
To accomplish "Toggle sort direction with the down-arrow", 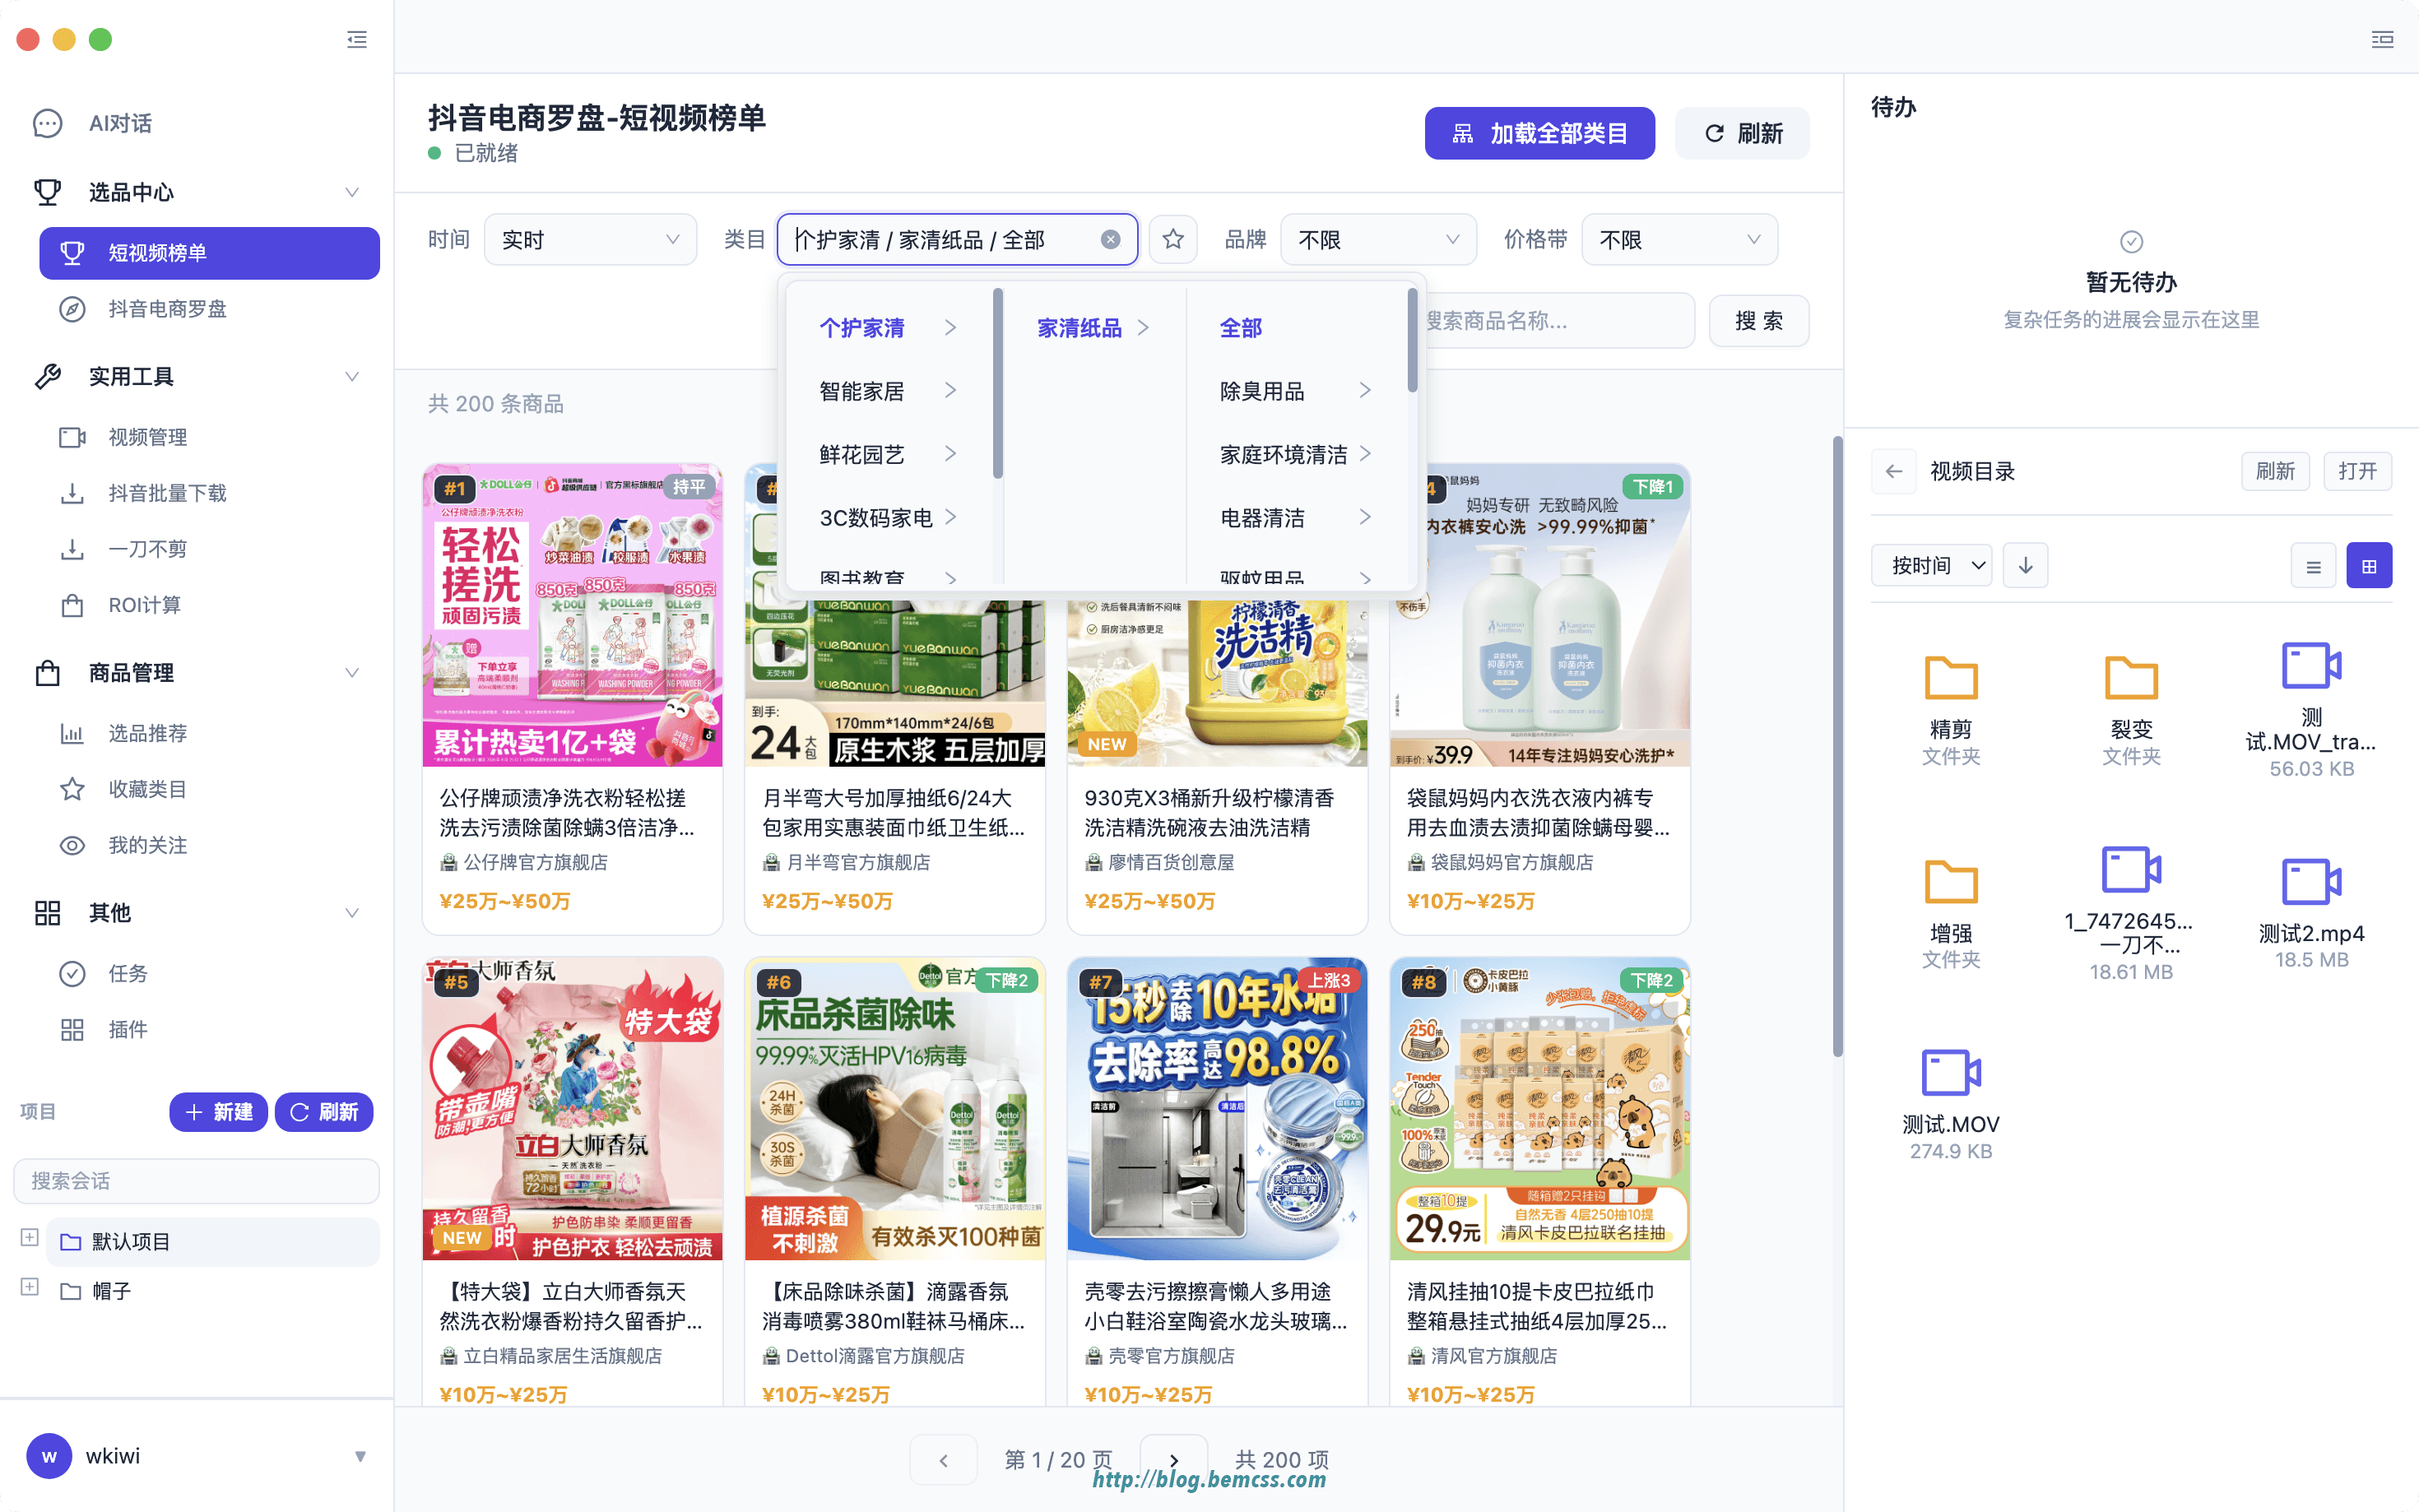I will pos(2025,565).
